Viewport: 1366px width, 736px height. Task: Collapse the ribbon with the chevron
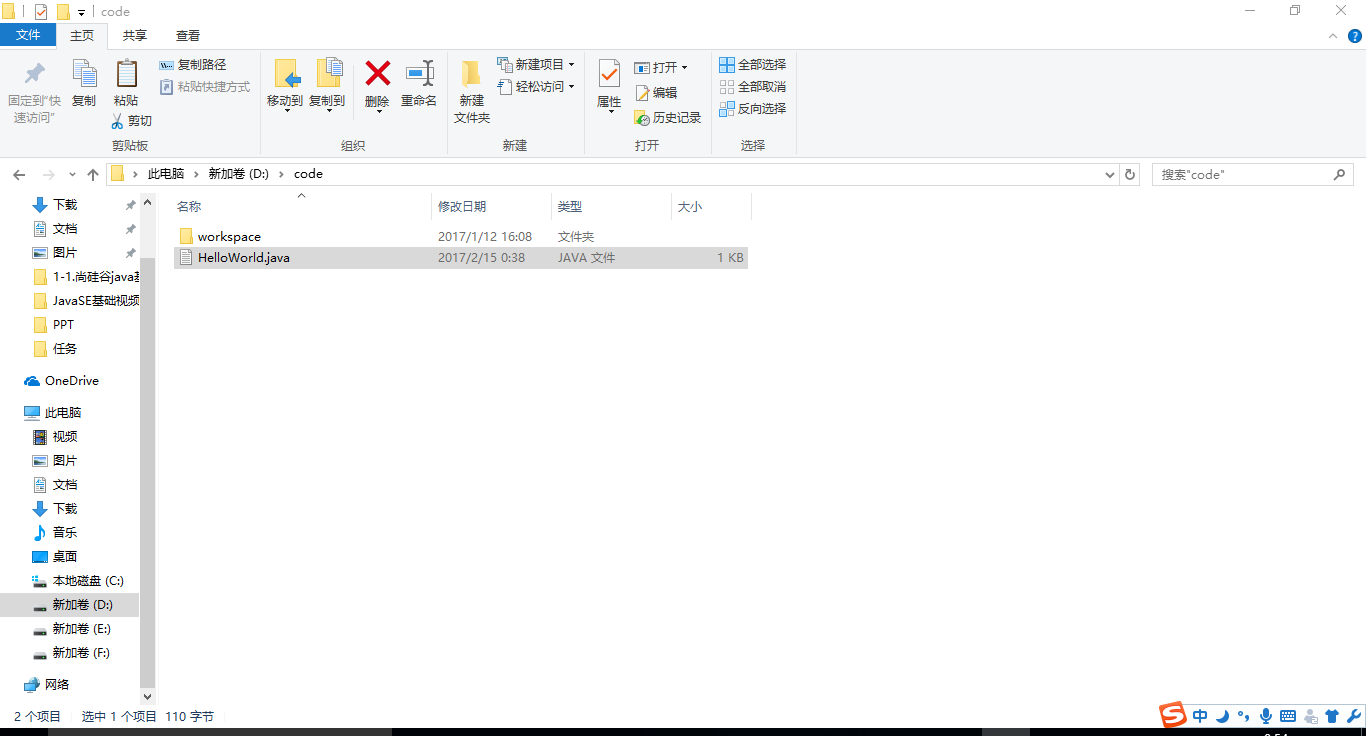pos(1333,36)
